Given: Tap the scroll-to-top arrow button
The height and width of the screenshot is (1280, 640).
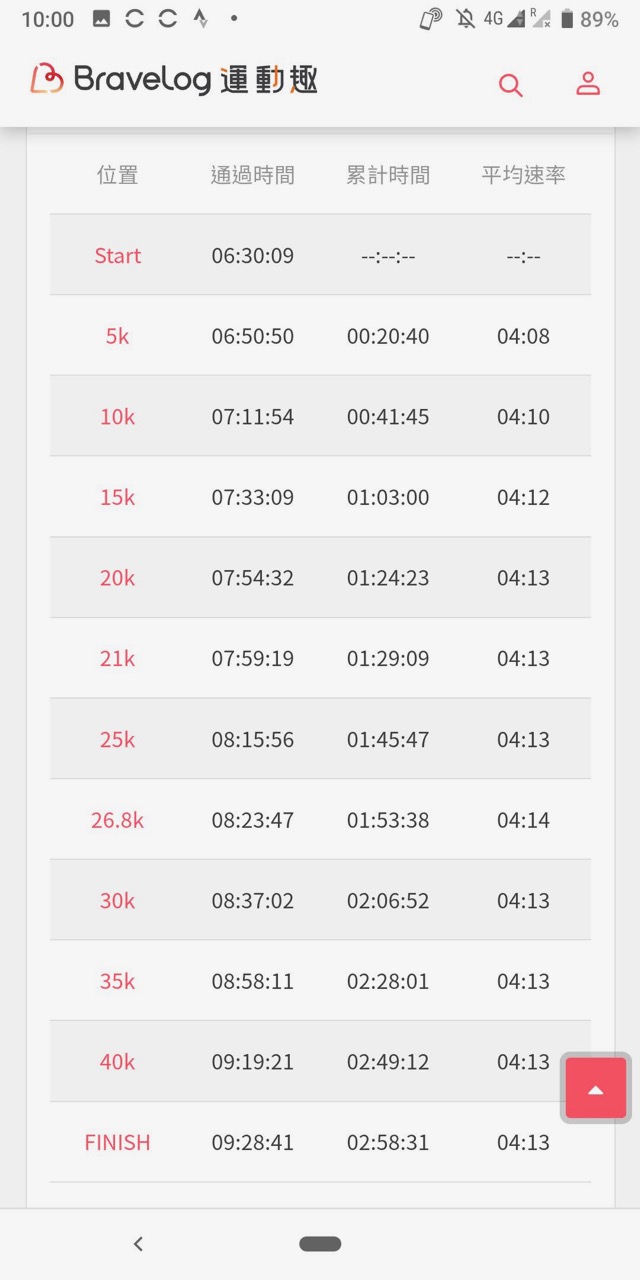Looking at the screenshot, I should click(596, 1088).
